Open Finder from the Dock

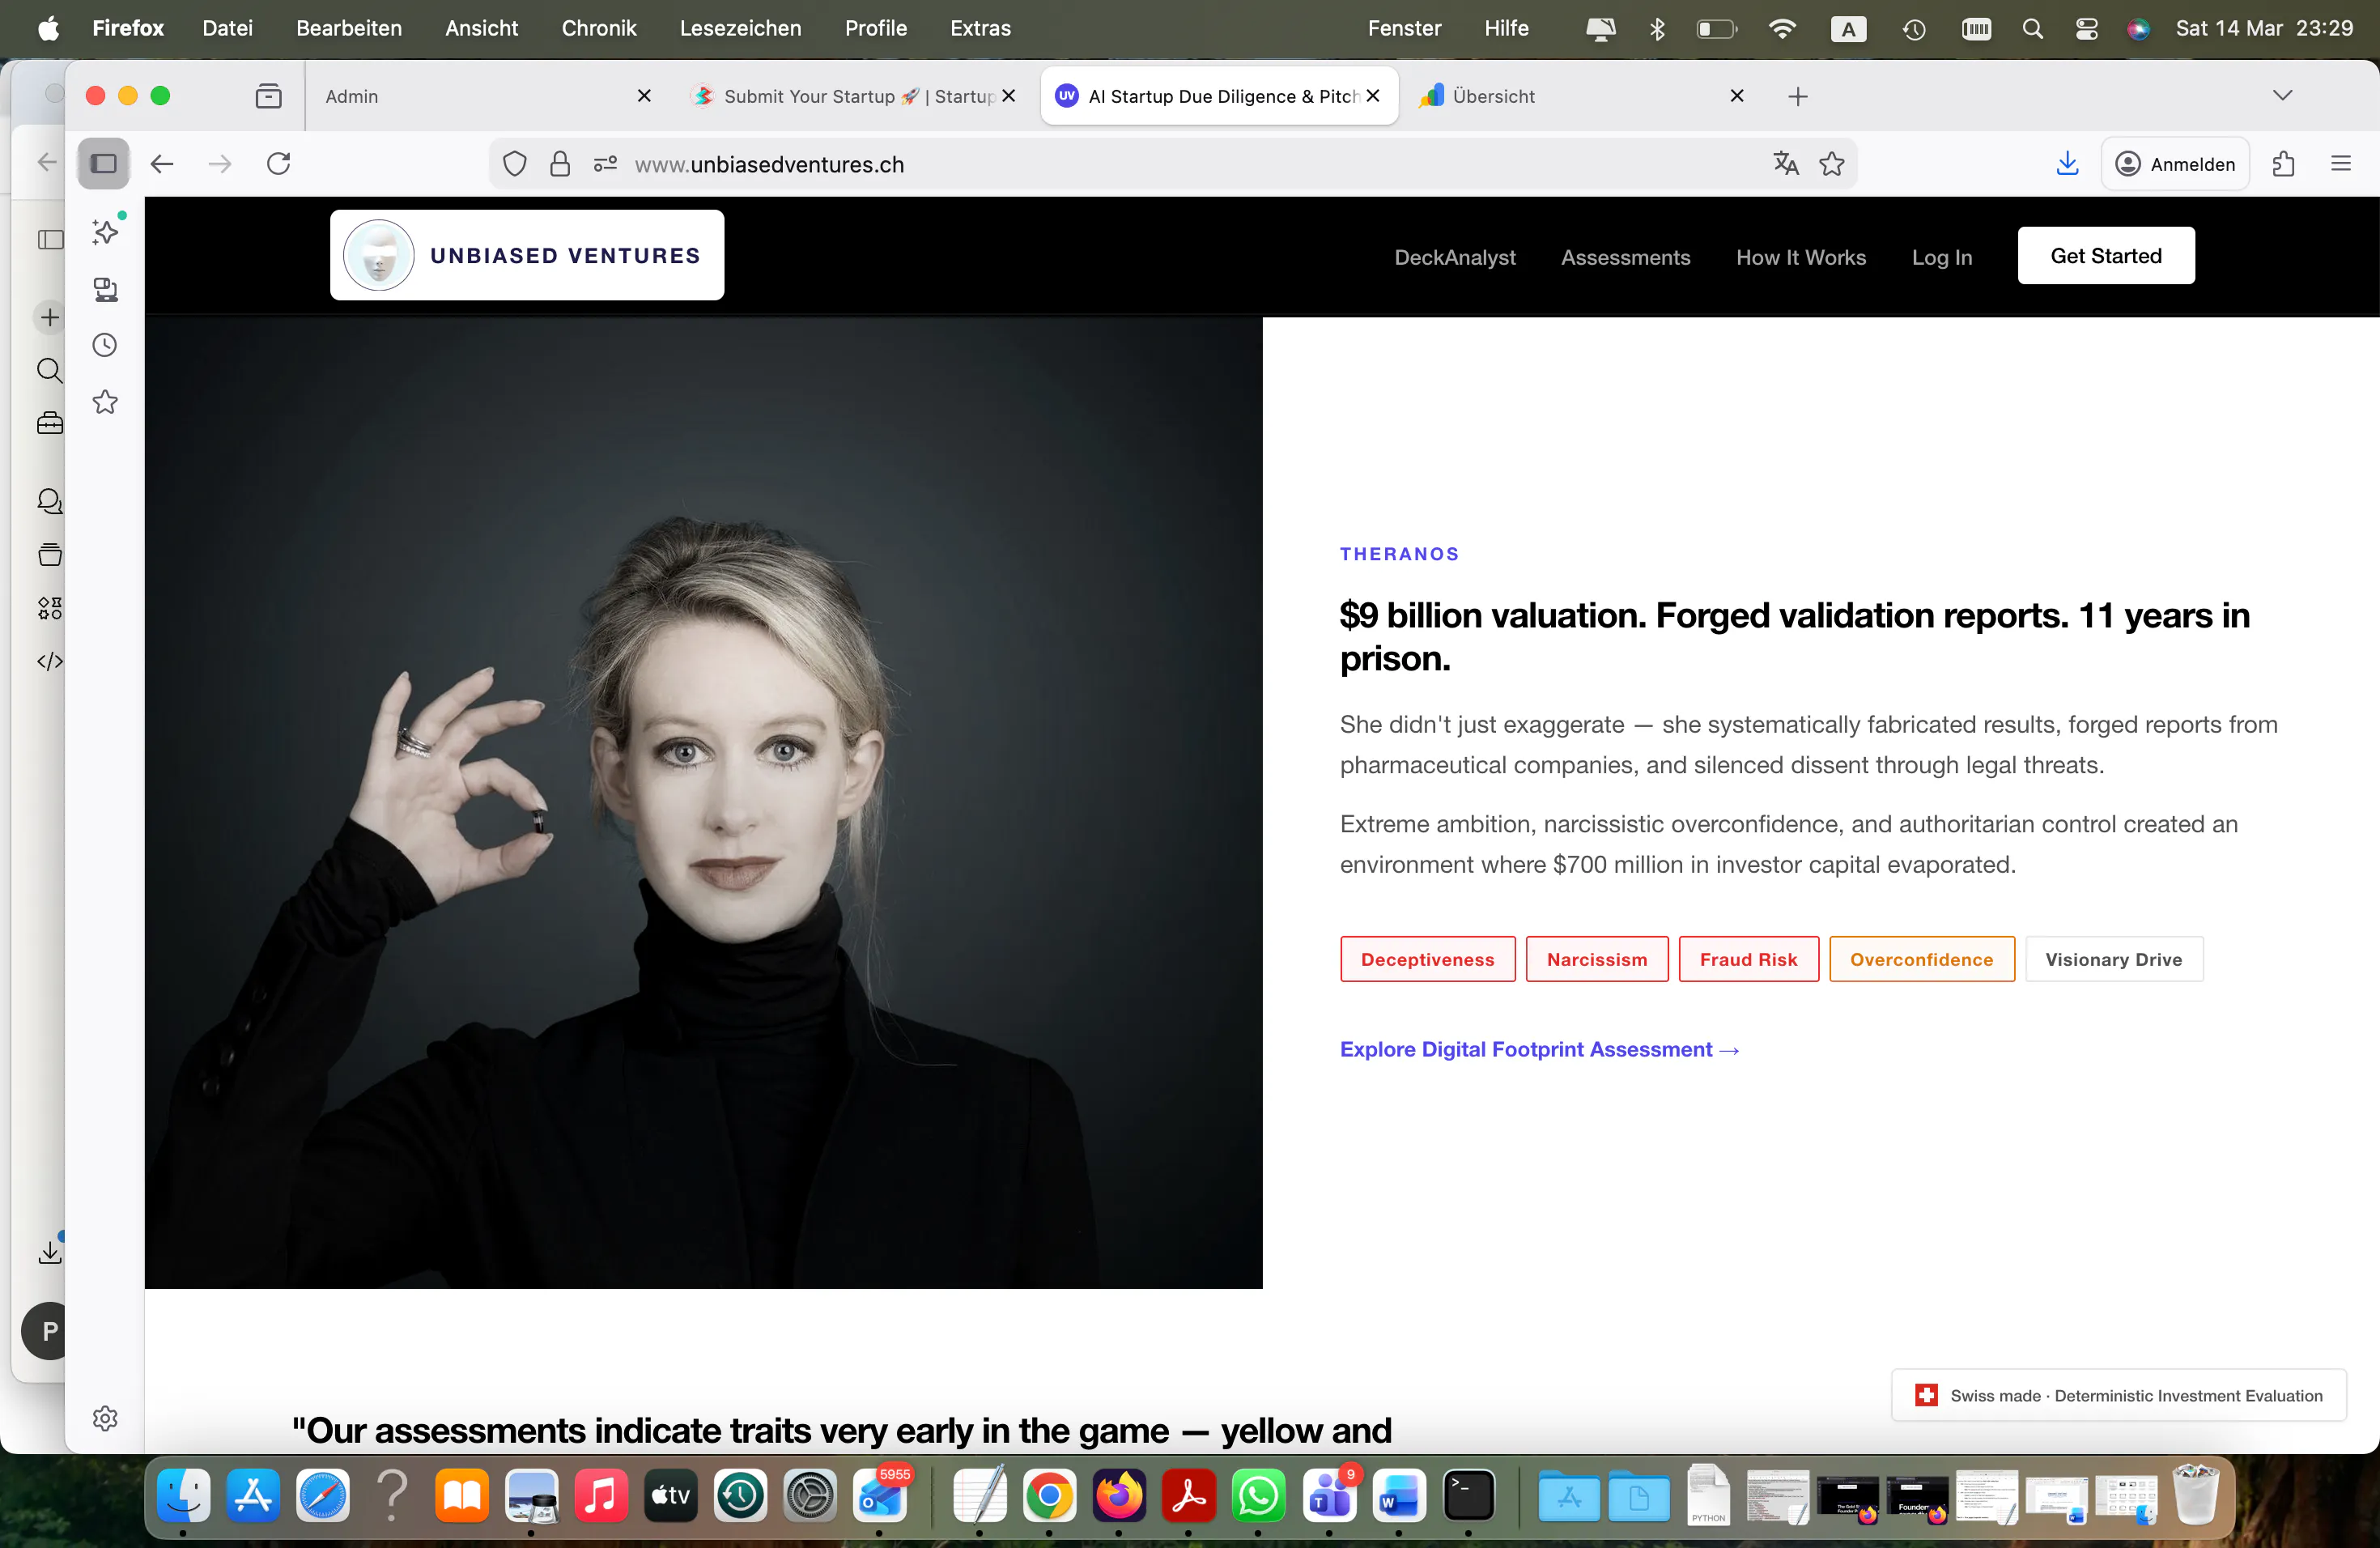click(183, 1495)
